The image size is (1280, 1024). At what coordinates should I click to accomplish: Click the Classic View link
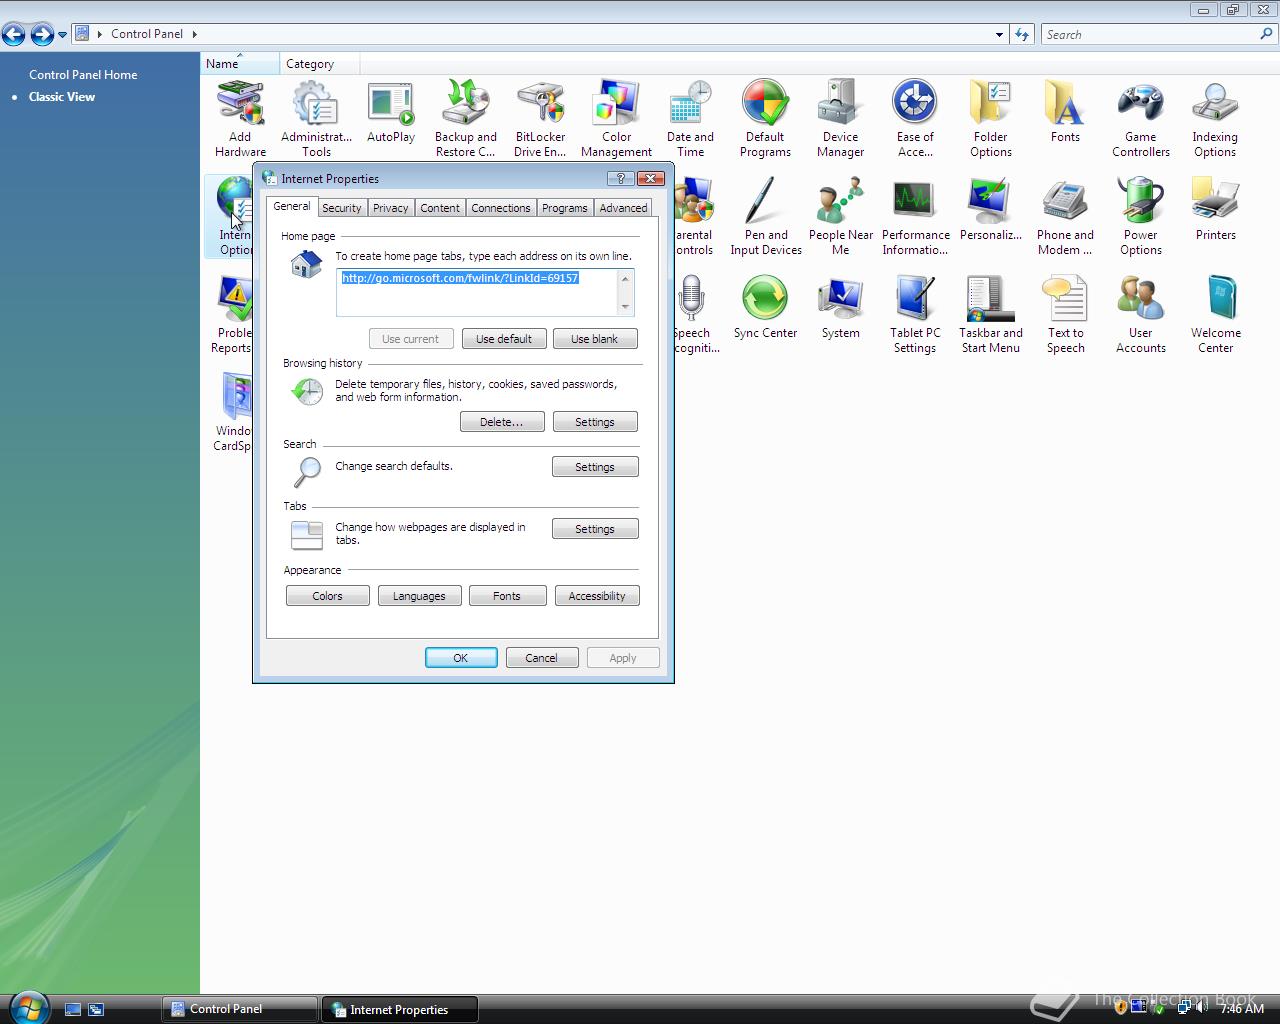click(62, 97)
